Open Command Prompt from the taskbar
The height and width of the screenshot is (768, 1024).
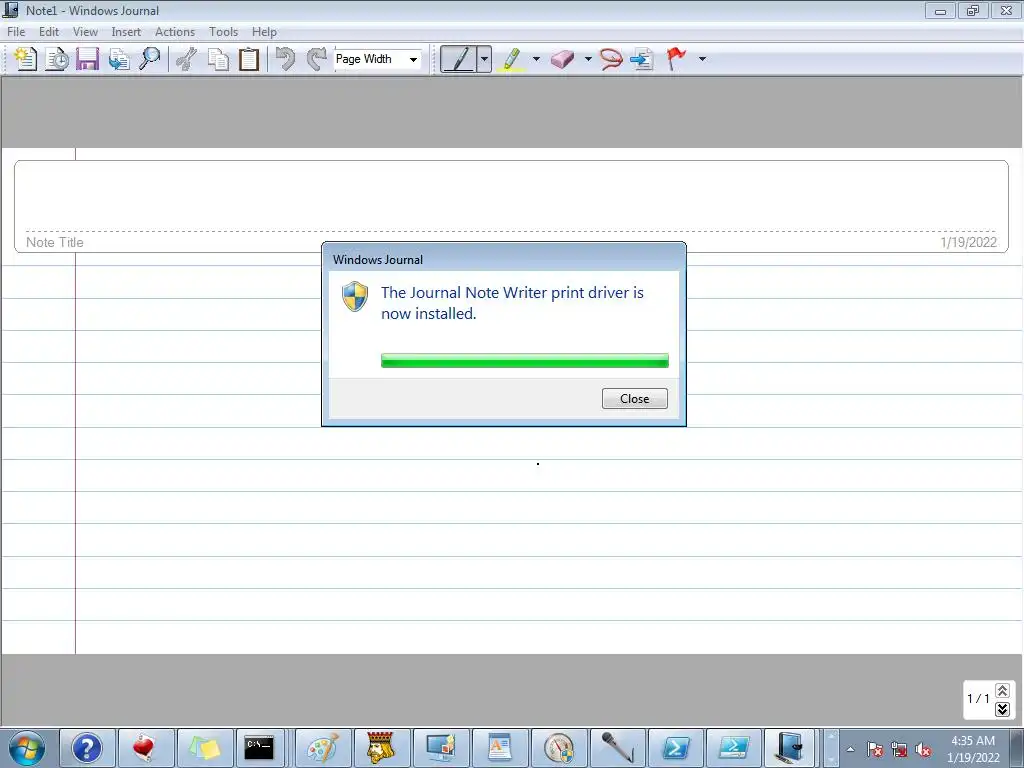point(259,748)
